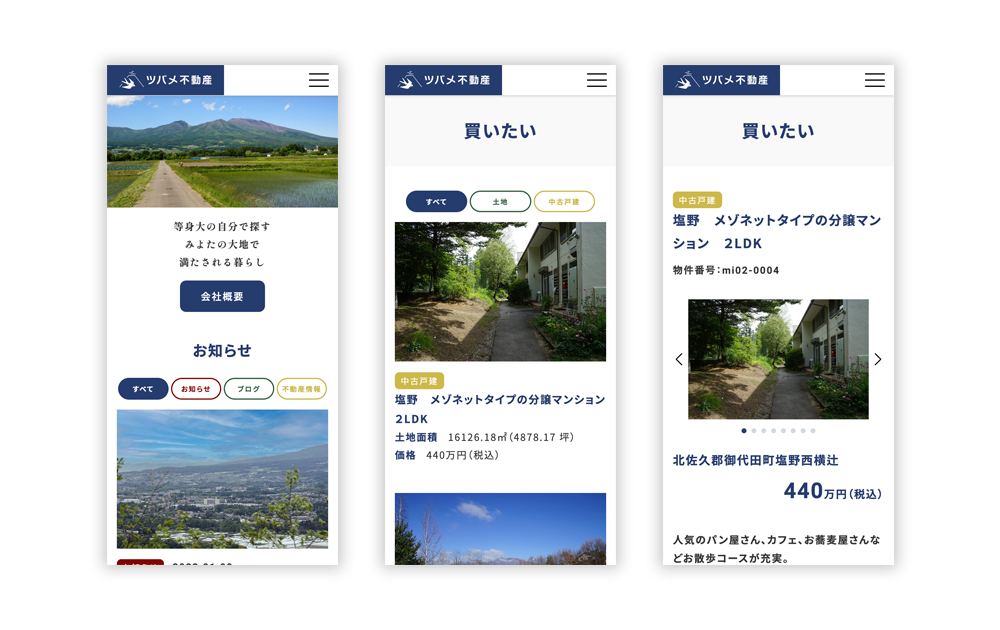Click the carousel property photo on detail page

tap(778, 359)
